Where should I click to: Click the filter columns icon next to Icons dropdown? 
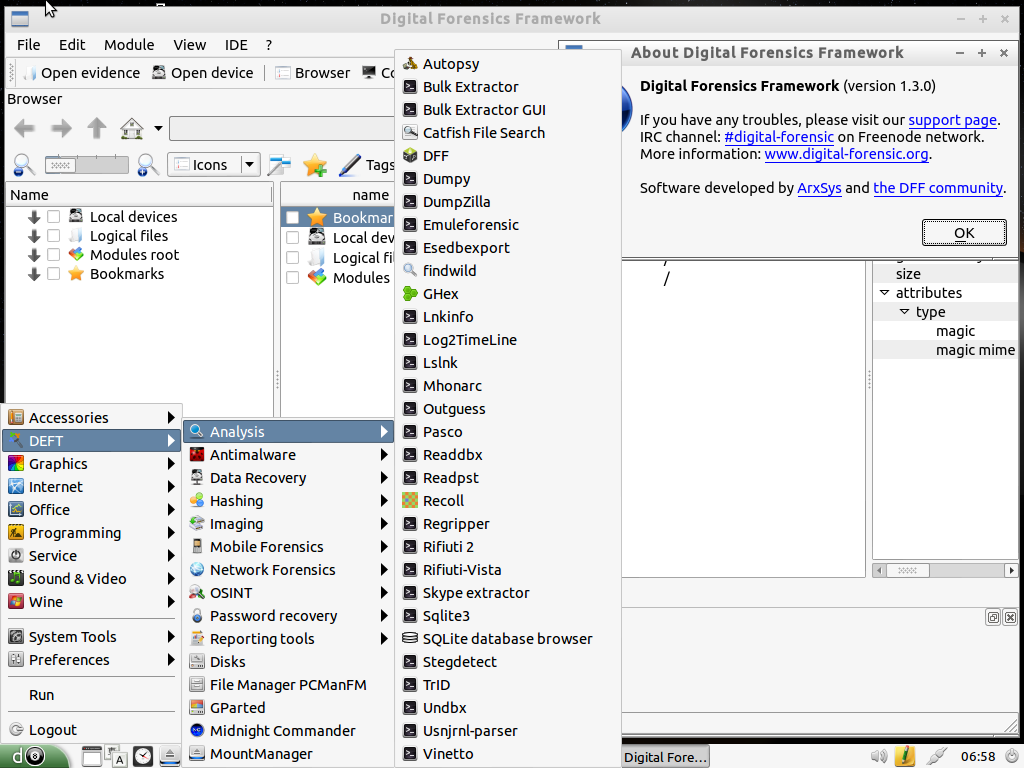coord(279,165)
